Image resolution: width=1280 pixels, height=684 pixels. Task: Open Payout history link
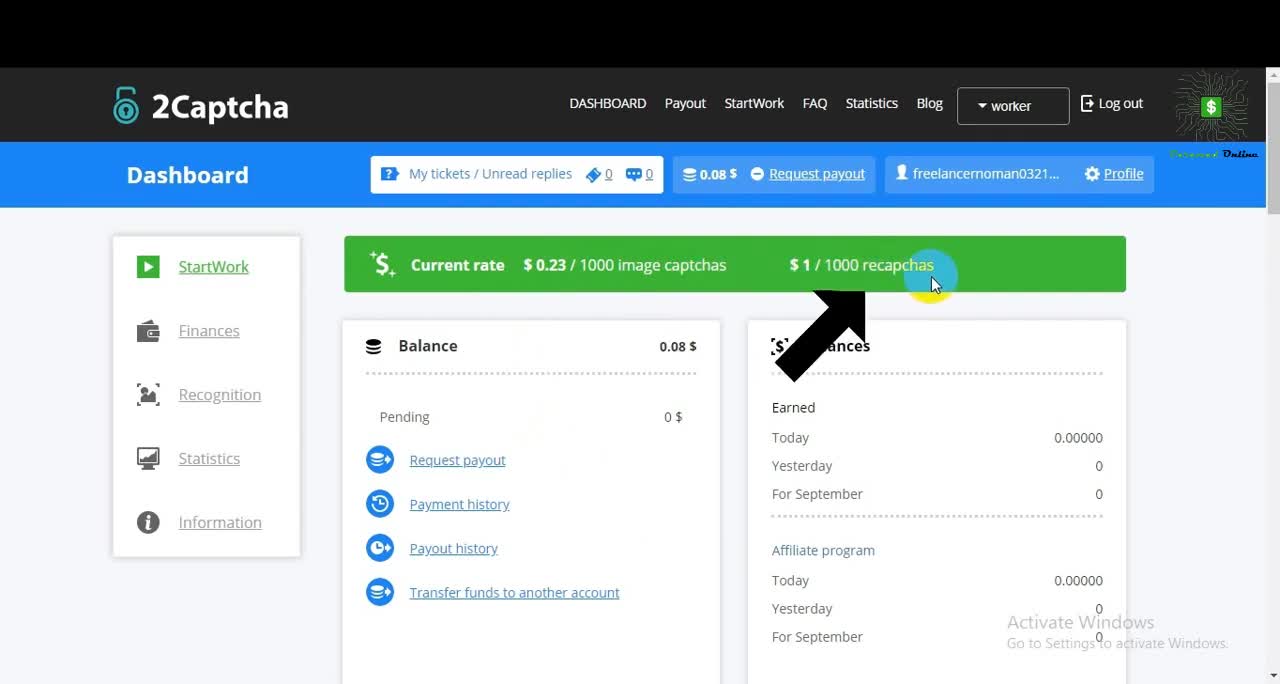(453, 548)
